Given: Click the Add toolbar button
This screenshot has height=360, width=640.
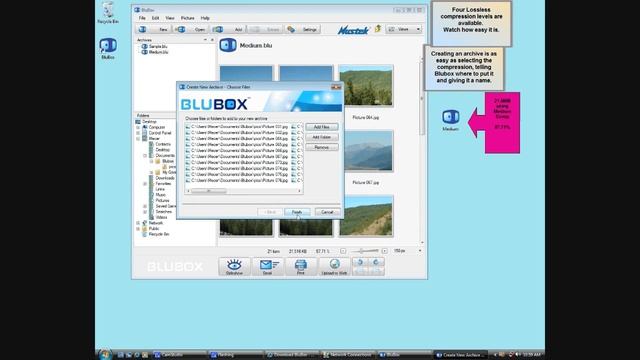Looking at the screenshot, I should pos(228,29).
